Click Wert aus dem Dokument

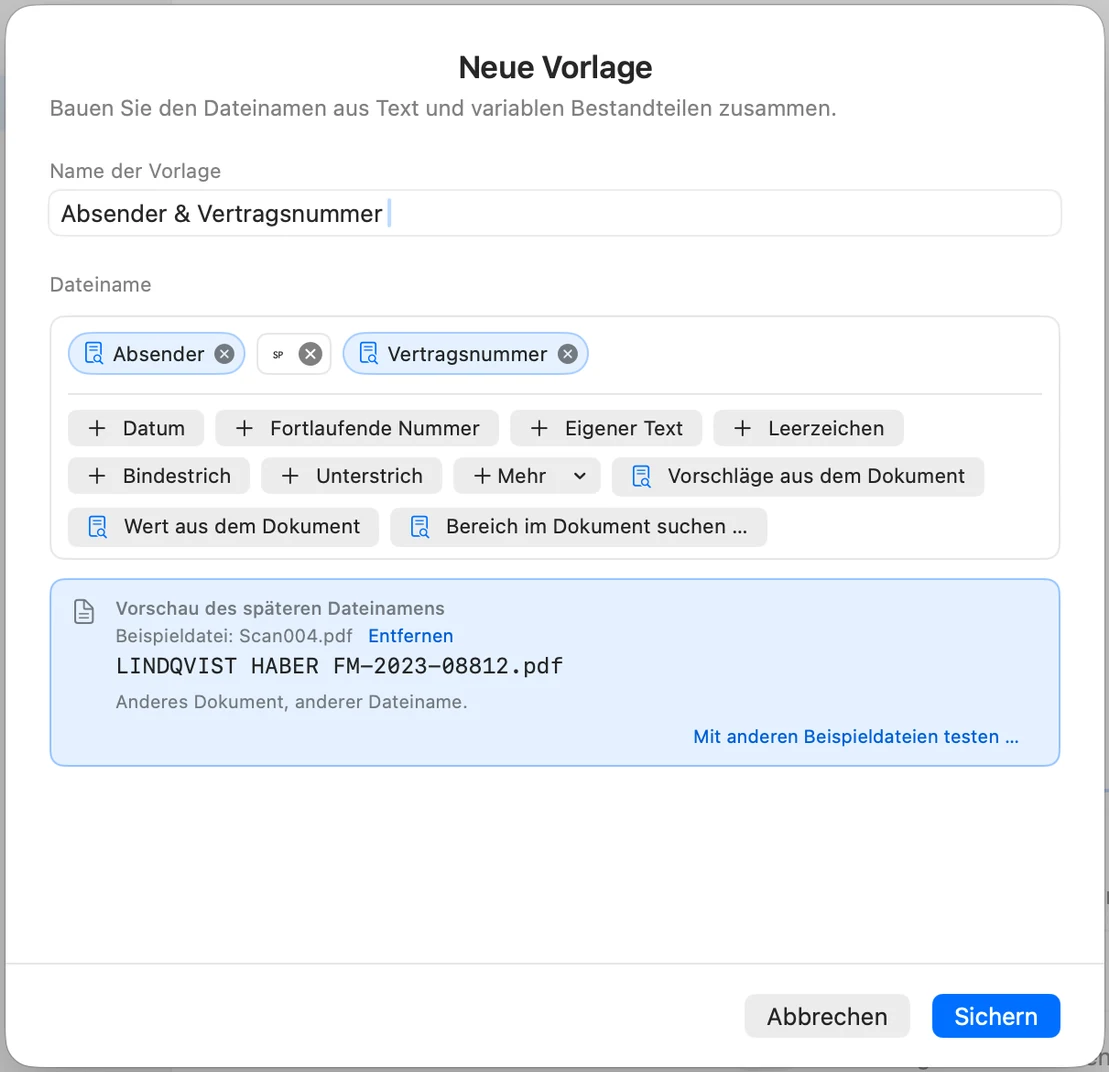(223, 527)
